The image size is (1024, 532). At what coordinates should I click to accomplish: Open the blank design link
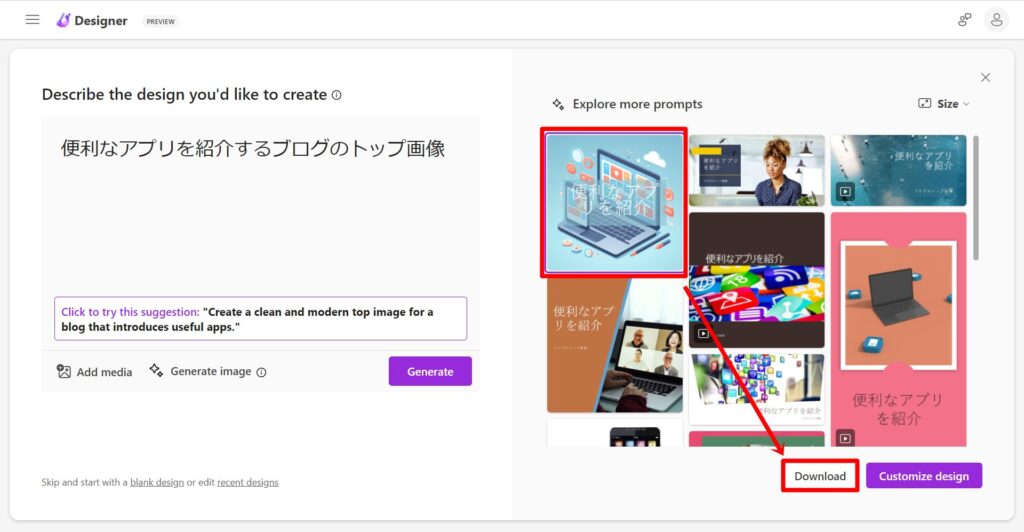coord(157,482)
